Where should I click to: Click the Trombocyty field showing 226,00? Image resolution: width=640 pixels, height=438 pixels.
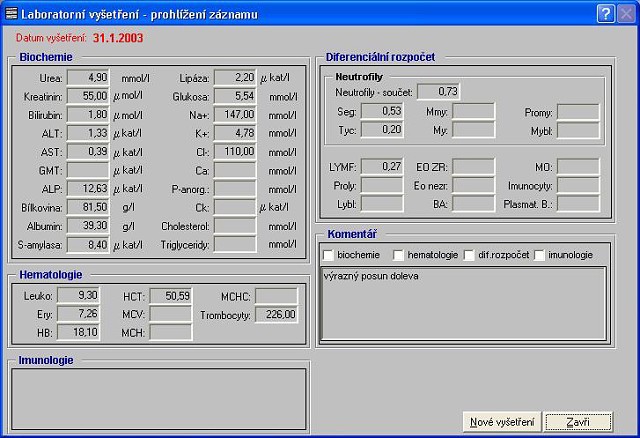tap(276, 315)
